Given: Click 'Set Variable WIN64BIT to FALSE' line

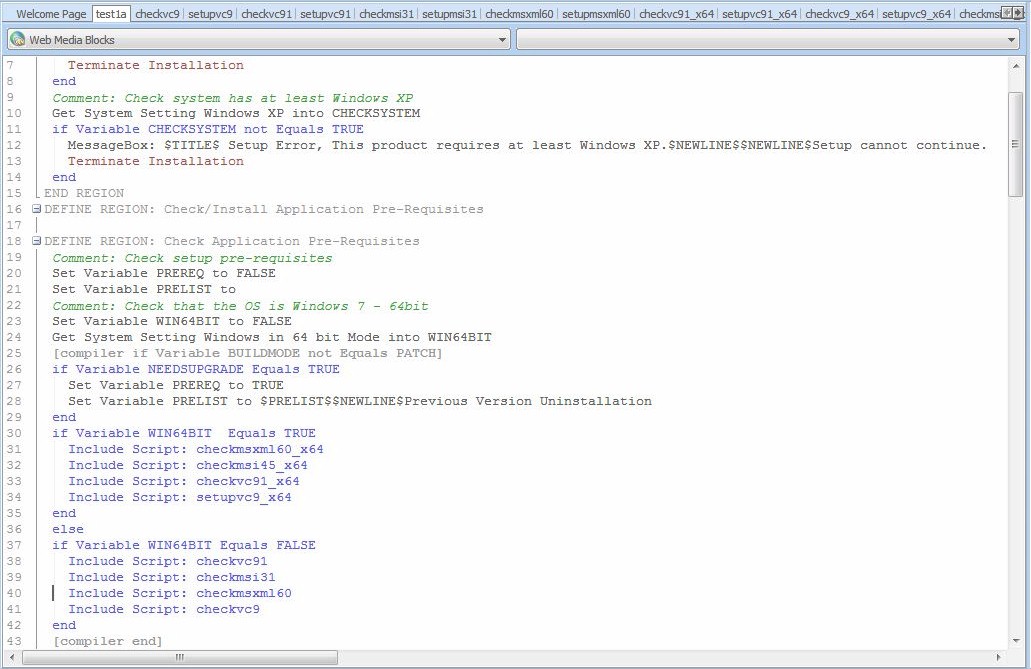Looking at the screenshot, I should click(172, 321).
